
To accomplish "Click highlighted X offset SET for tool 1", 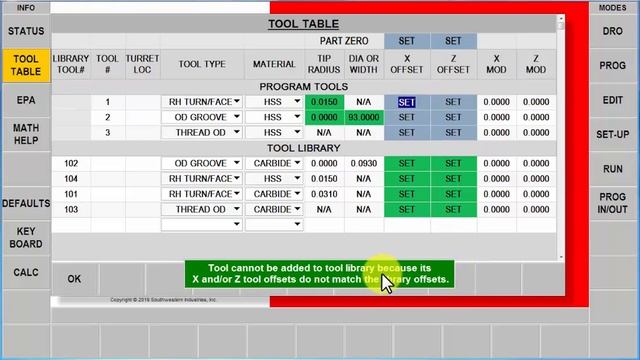I will (x=407, y=102).
